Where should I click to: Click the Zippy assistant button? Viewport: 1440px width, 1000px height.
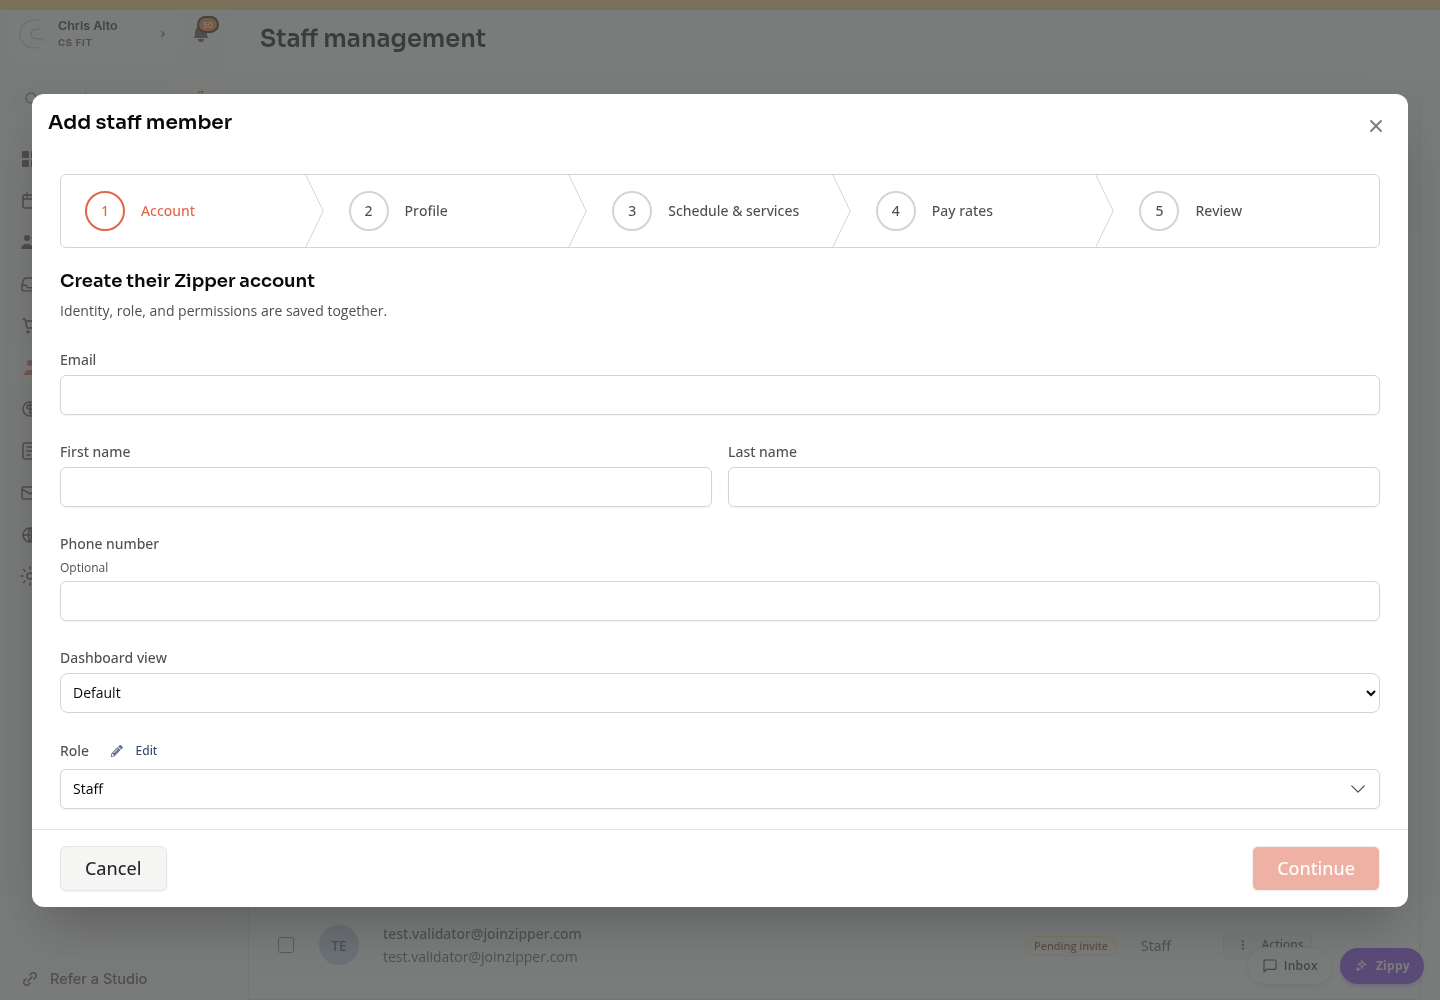coord(1382,966)
